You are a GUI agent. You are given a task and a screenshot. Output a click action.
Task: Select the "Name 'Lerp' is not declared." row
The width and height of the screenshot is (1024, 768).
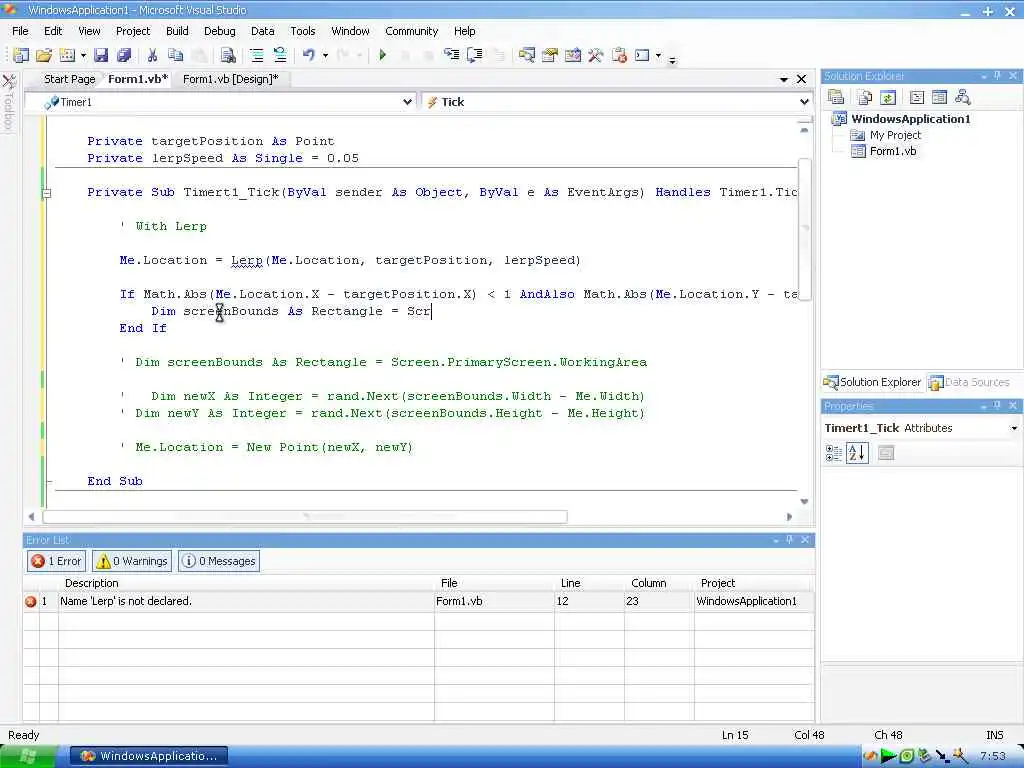click(418, 601)
